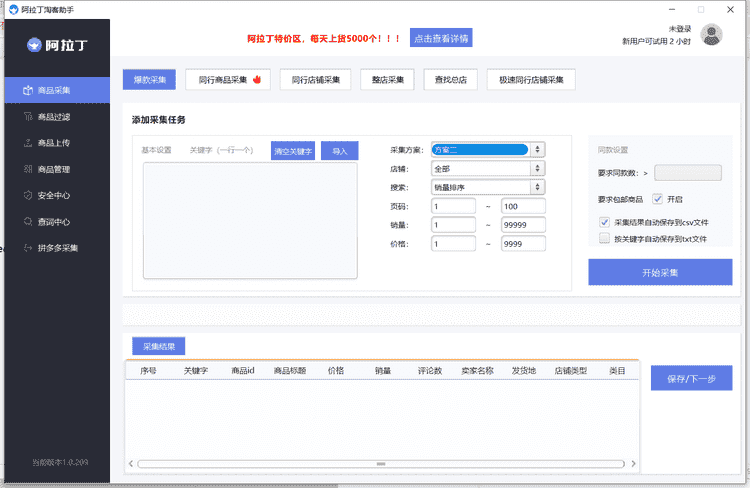This screenshot has height=488, width=750.
Task: Open the 店铺 dropdown showing 全部
Action: tap(488, 168)
